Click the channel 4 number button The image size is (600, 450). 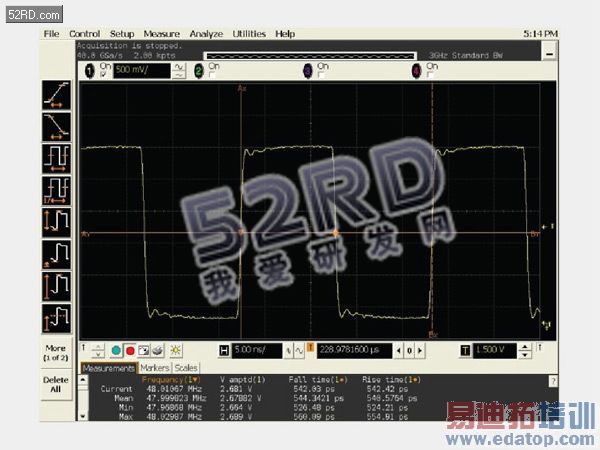[417, 71]
